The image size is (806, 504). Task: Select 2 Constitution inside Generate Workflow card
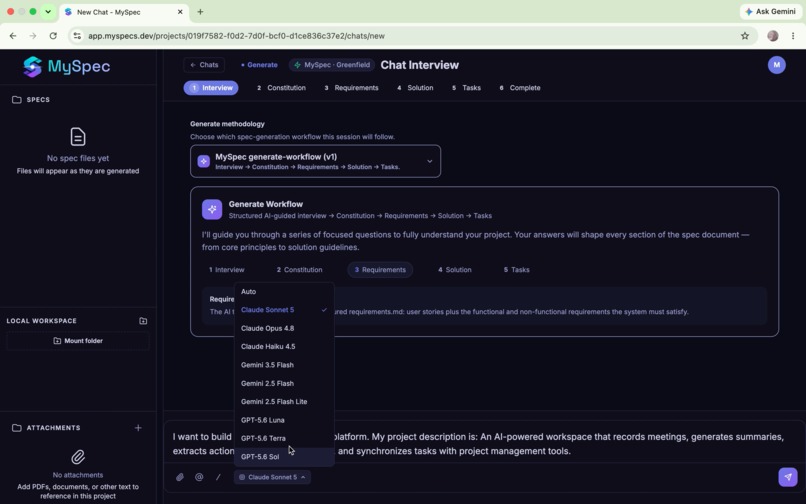pos(300,269)
